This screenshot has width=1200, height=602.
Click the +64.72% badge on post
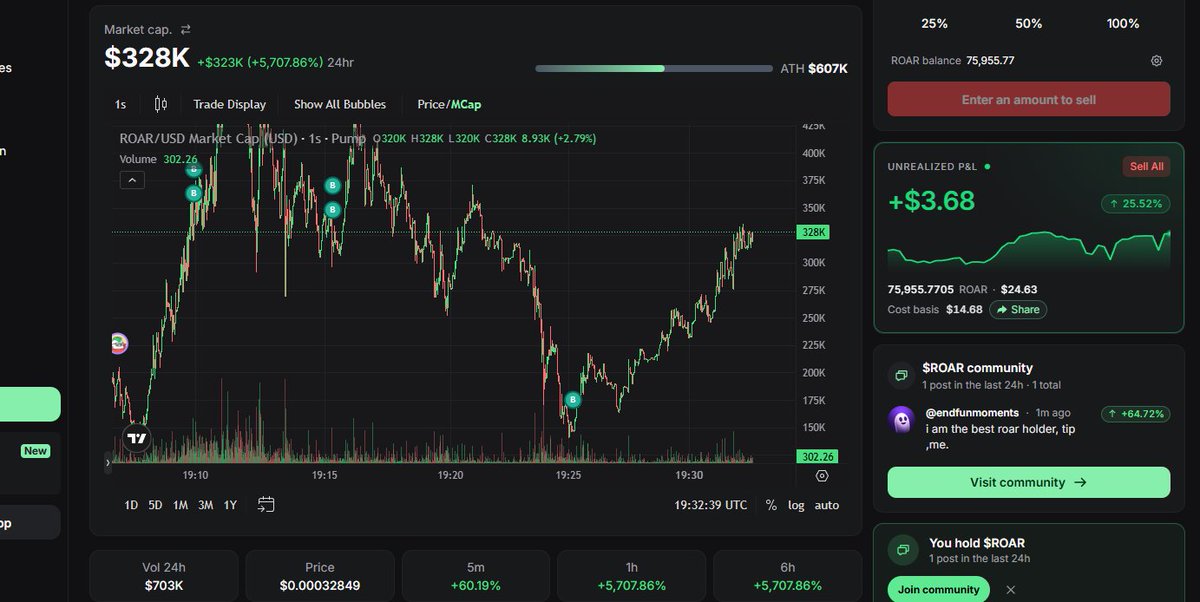[1136, 413]
